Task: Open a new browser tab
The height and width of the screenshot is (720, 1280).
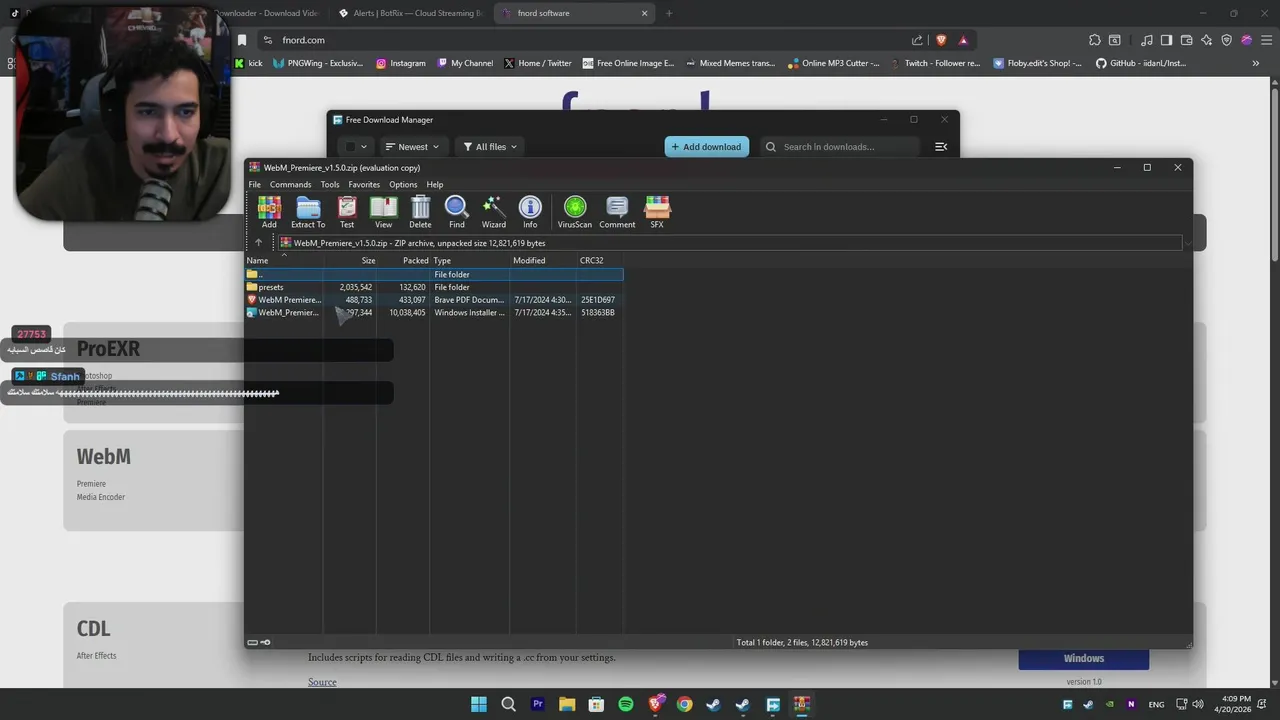Action: tap(669, 13)
